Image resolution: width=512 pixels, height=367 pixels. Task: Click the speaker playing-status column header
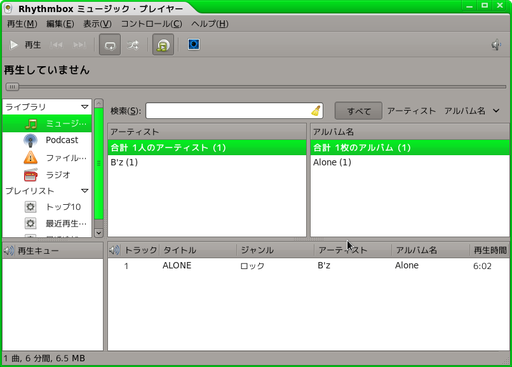click(x=115, y=250)
